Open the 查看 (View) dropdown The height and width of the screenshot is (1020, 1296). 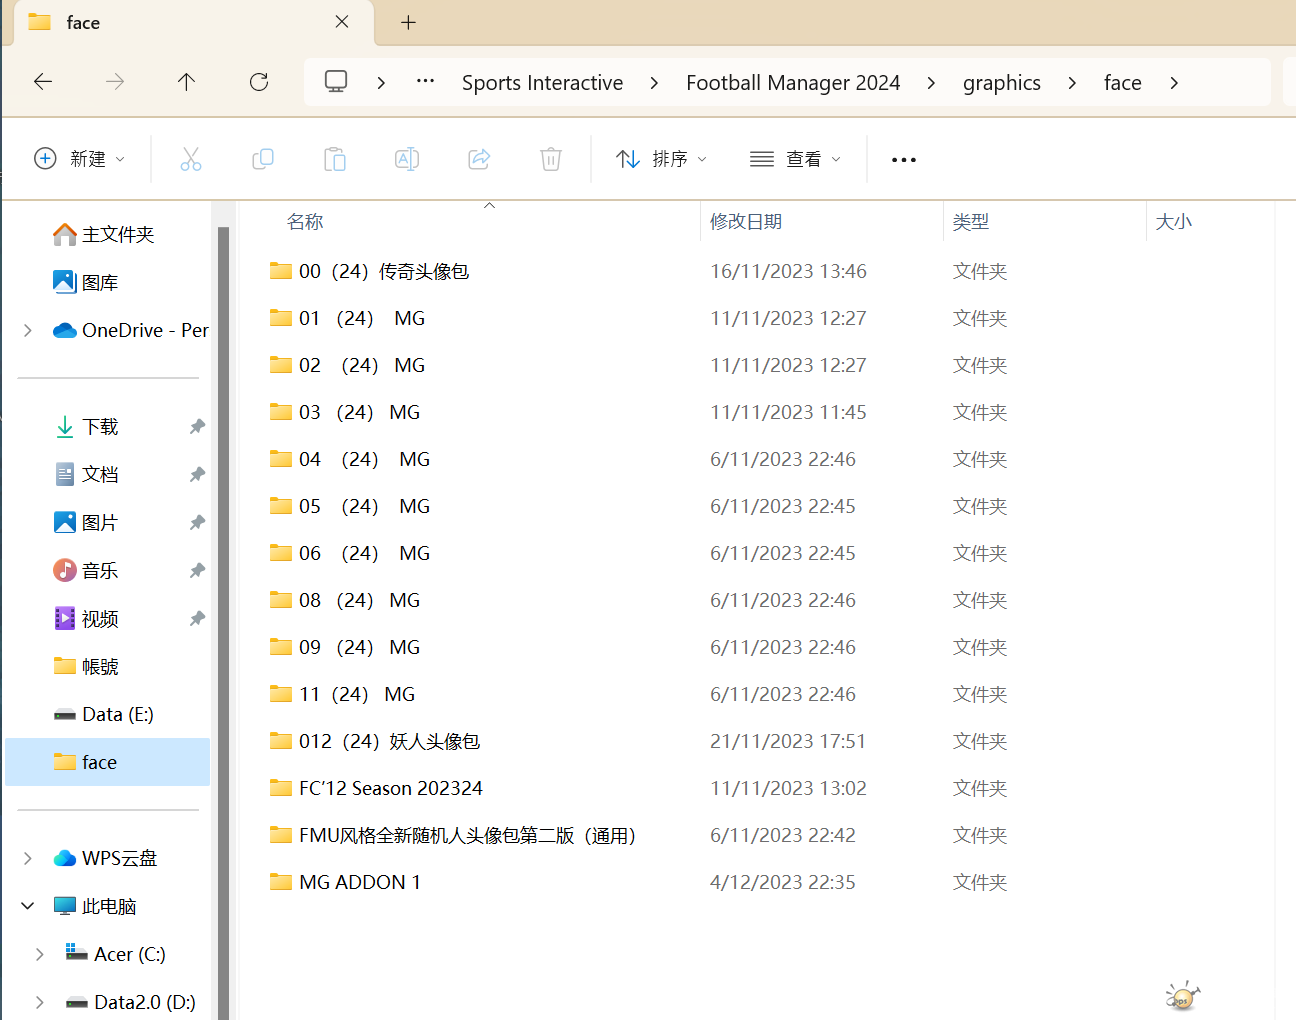pyautogui.click(x=795, y=159)
